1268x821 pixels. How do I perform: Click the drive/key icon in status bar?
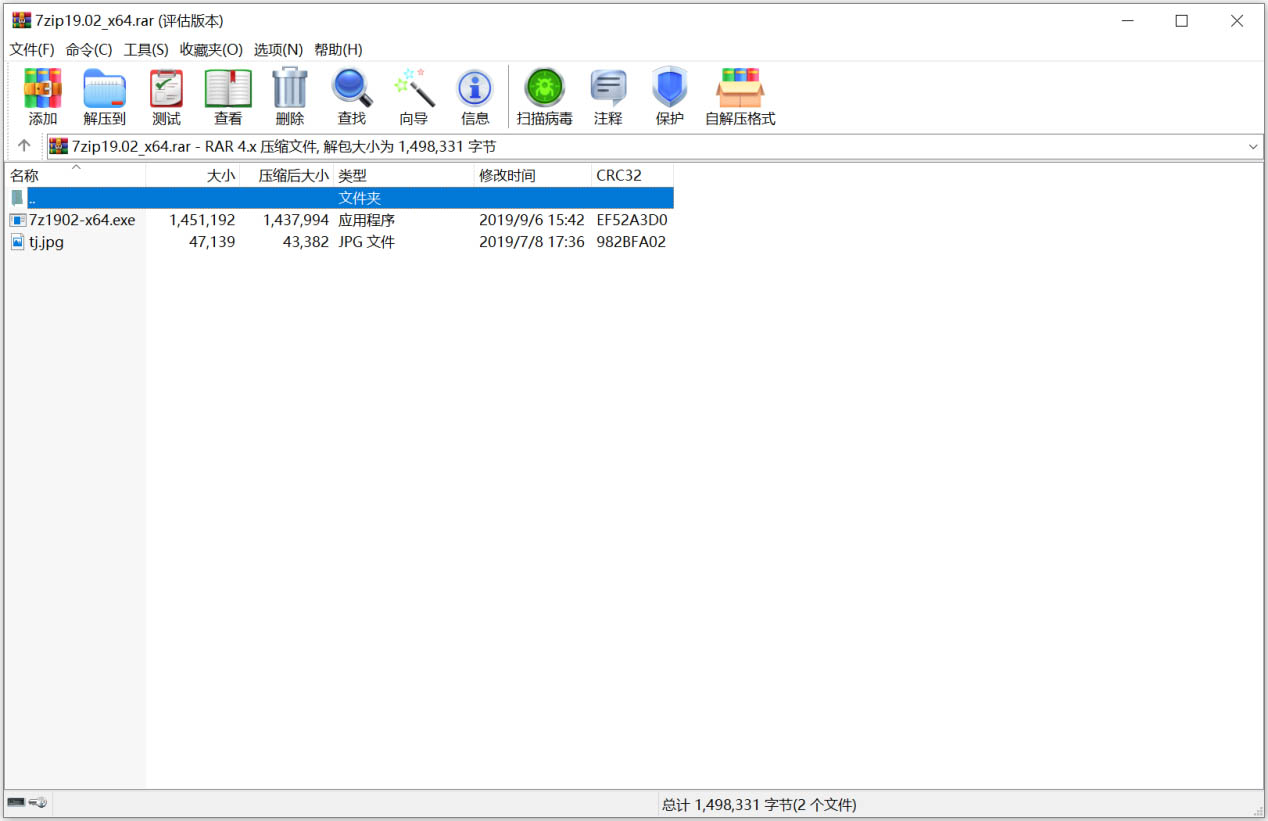pyautogui.click(x=27, y=803)
